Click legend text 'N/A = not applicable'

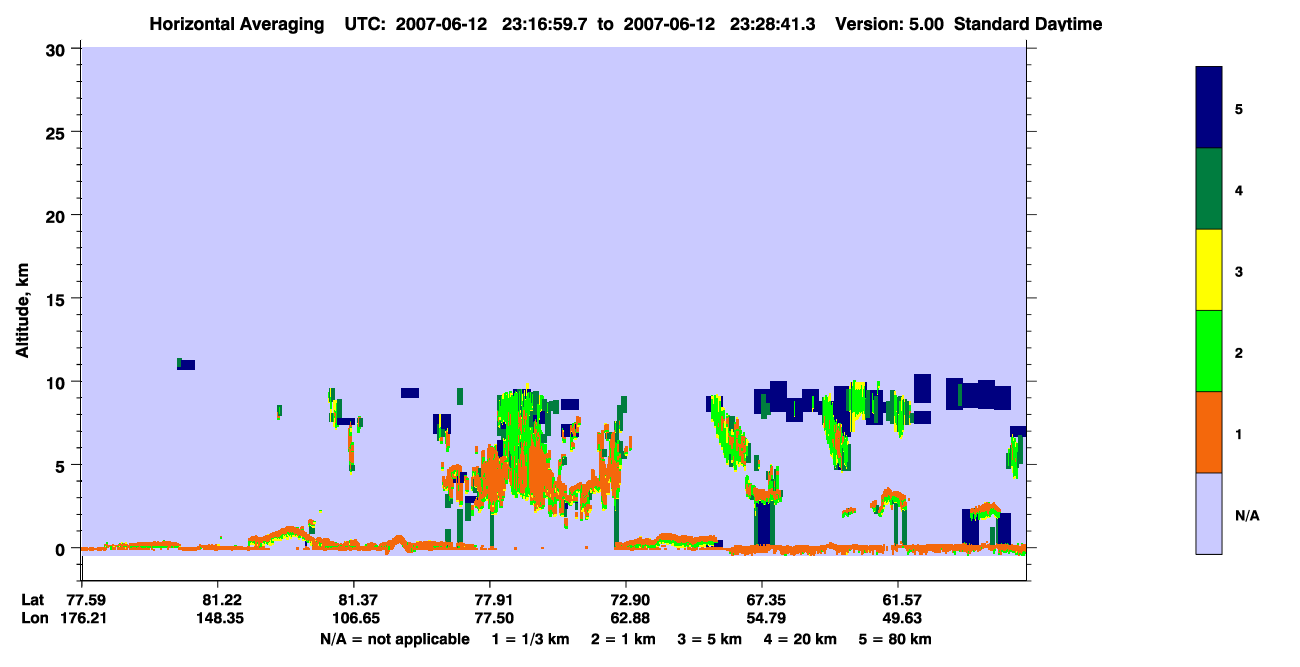click(x=395, y=639)
